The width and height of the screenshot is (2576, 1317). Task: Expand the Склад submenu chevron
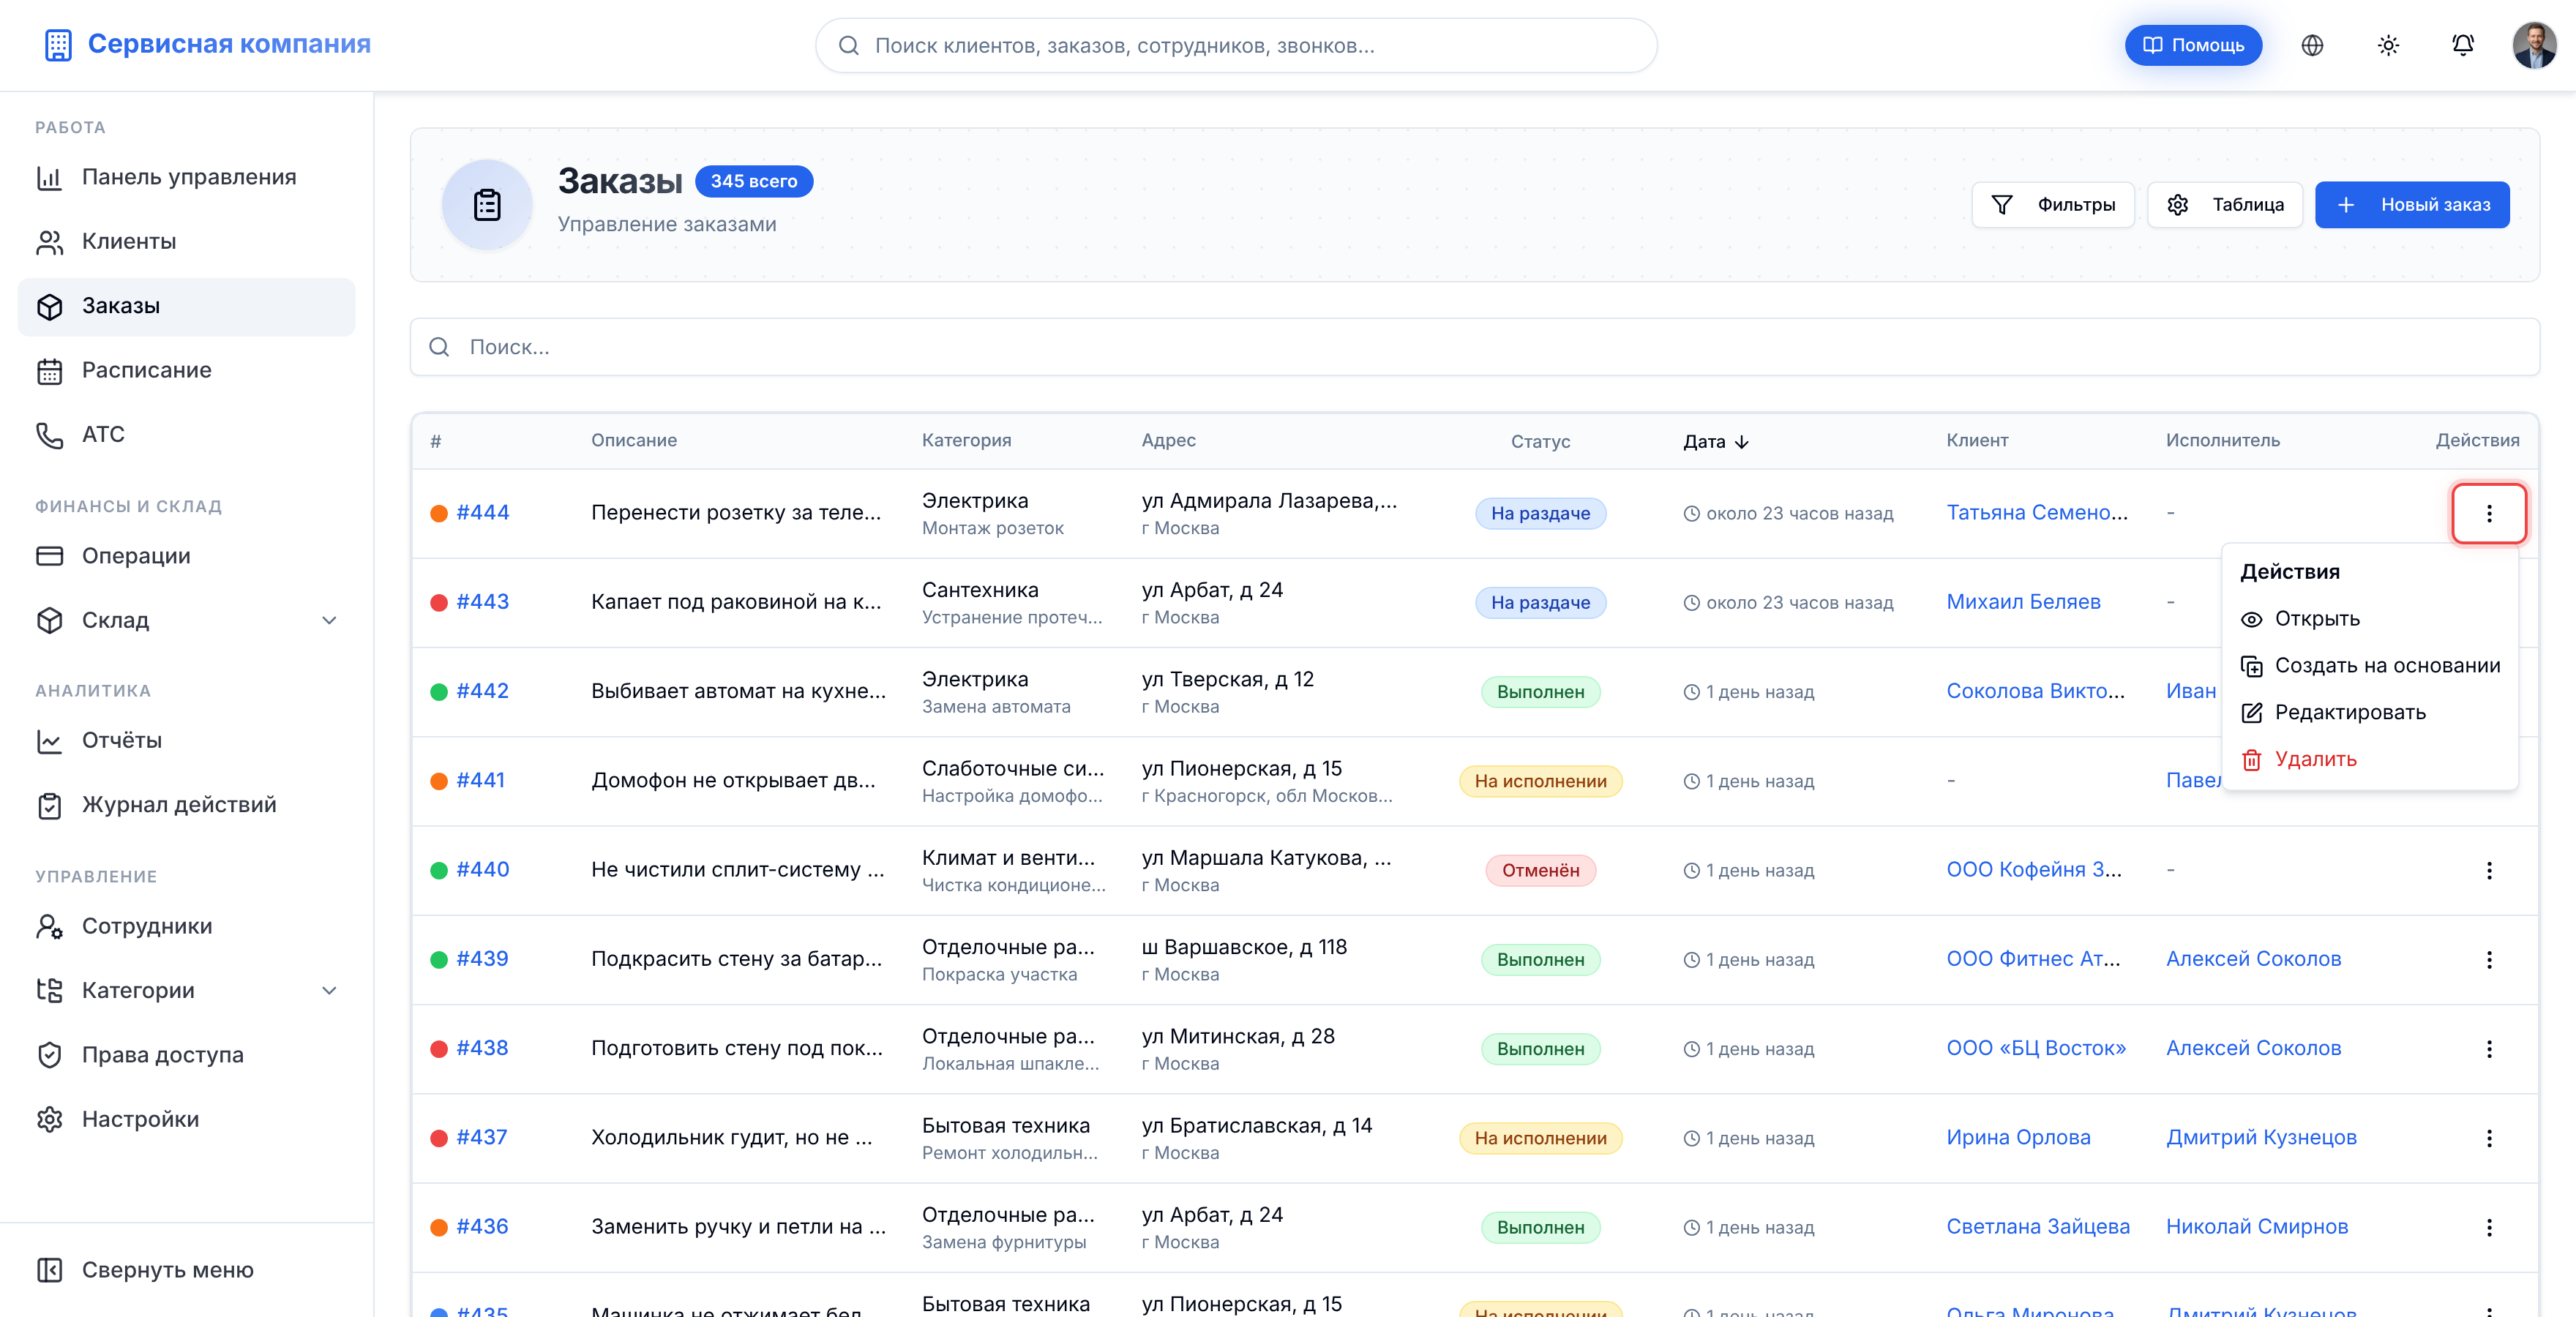tap(329, 621)
